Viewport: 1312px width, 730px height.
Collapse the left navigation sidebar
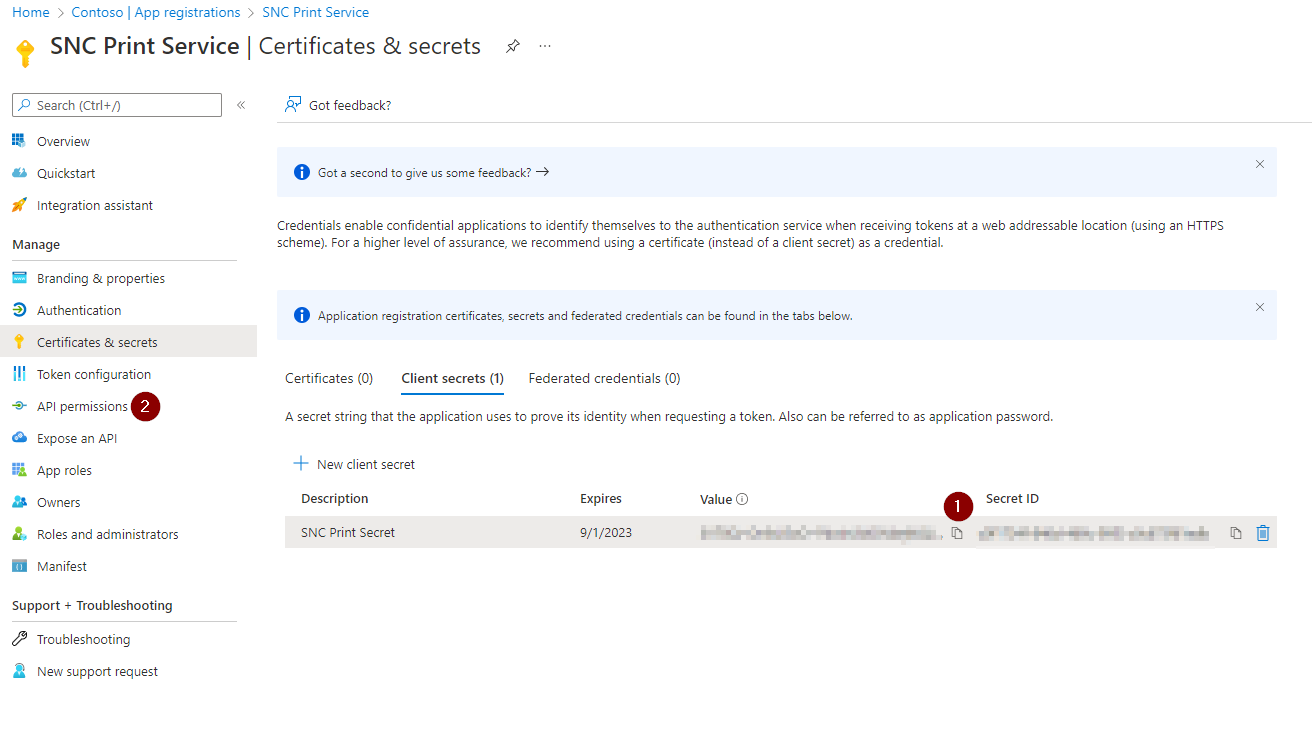[x=241, y=105]
